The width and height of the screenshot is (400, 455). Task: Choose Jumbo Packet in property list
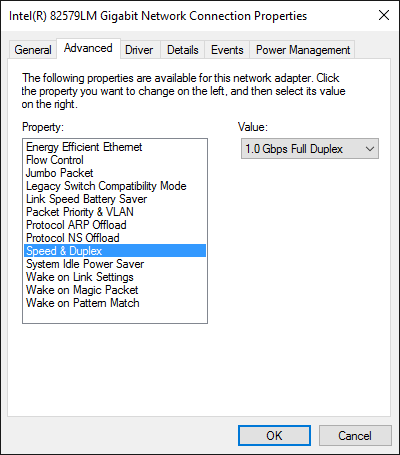pyautogui.click(x=115, y=173)
